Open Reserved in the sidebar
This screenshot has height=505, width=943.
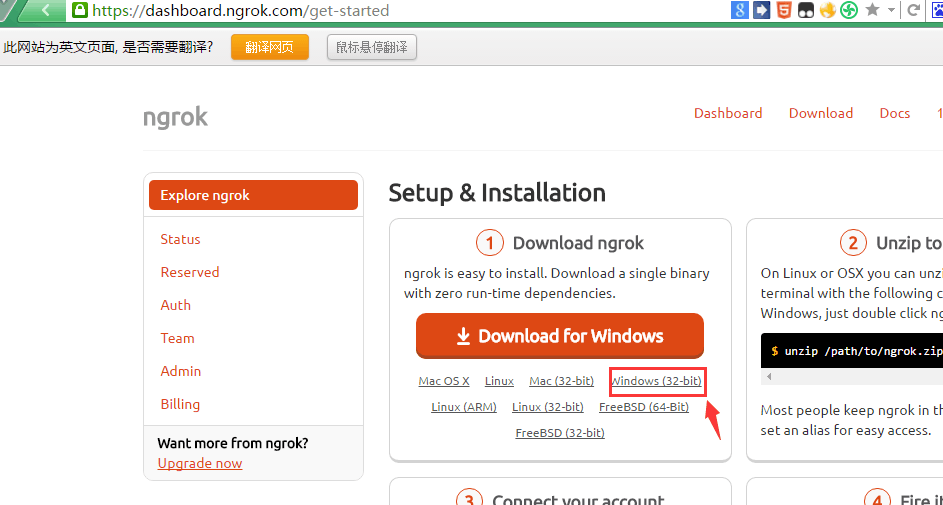[190, 272]
